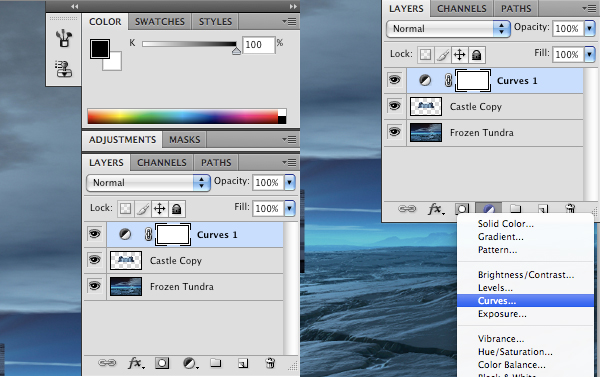
Task: Open Channels tab in left panel
Action: click(x=161, y=163)
